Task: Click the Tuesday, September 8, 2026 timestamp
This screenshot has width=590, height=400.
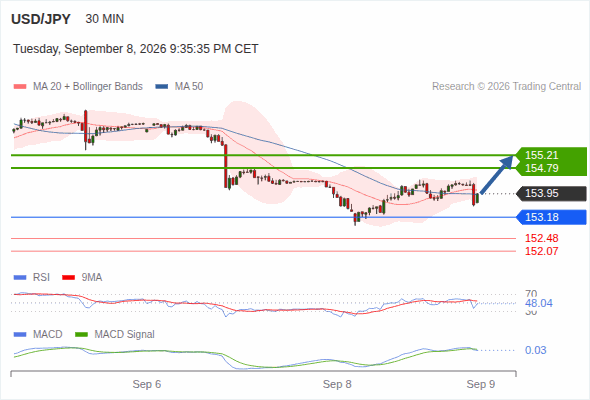Action: tap(135, 49)
